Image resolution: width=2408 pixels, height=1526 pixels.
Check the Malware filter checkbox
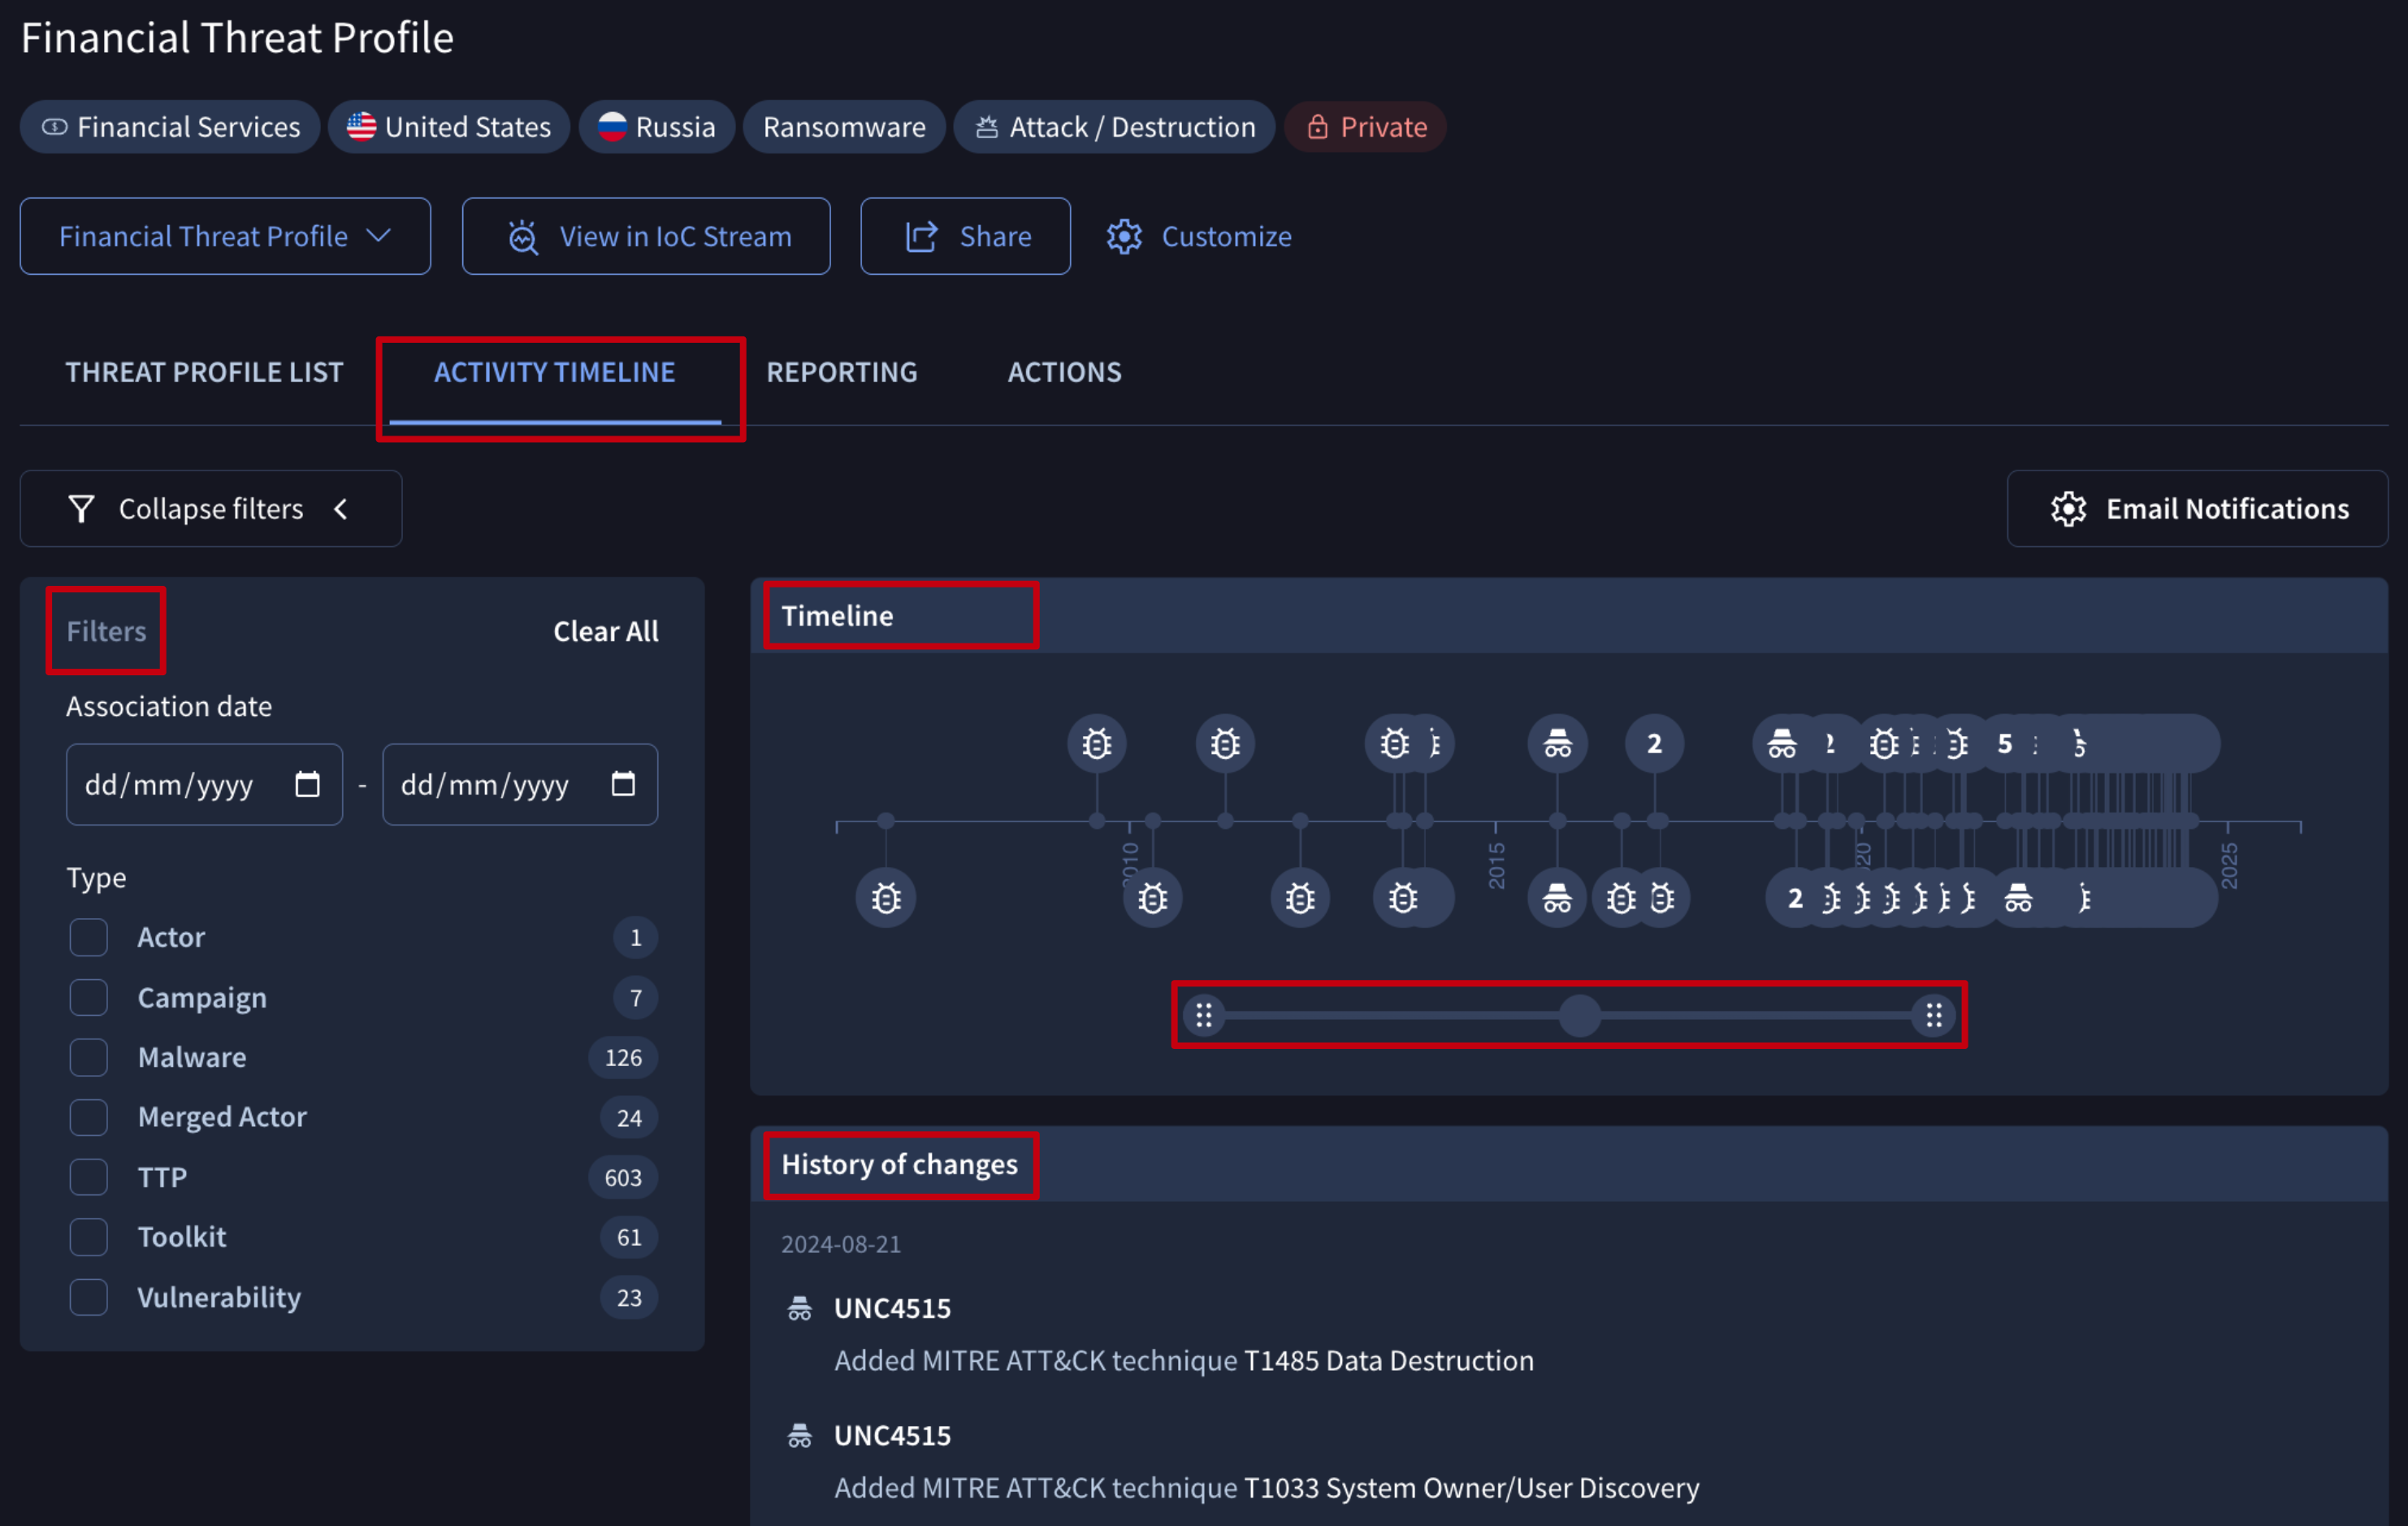pos(89,1057)
